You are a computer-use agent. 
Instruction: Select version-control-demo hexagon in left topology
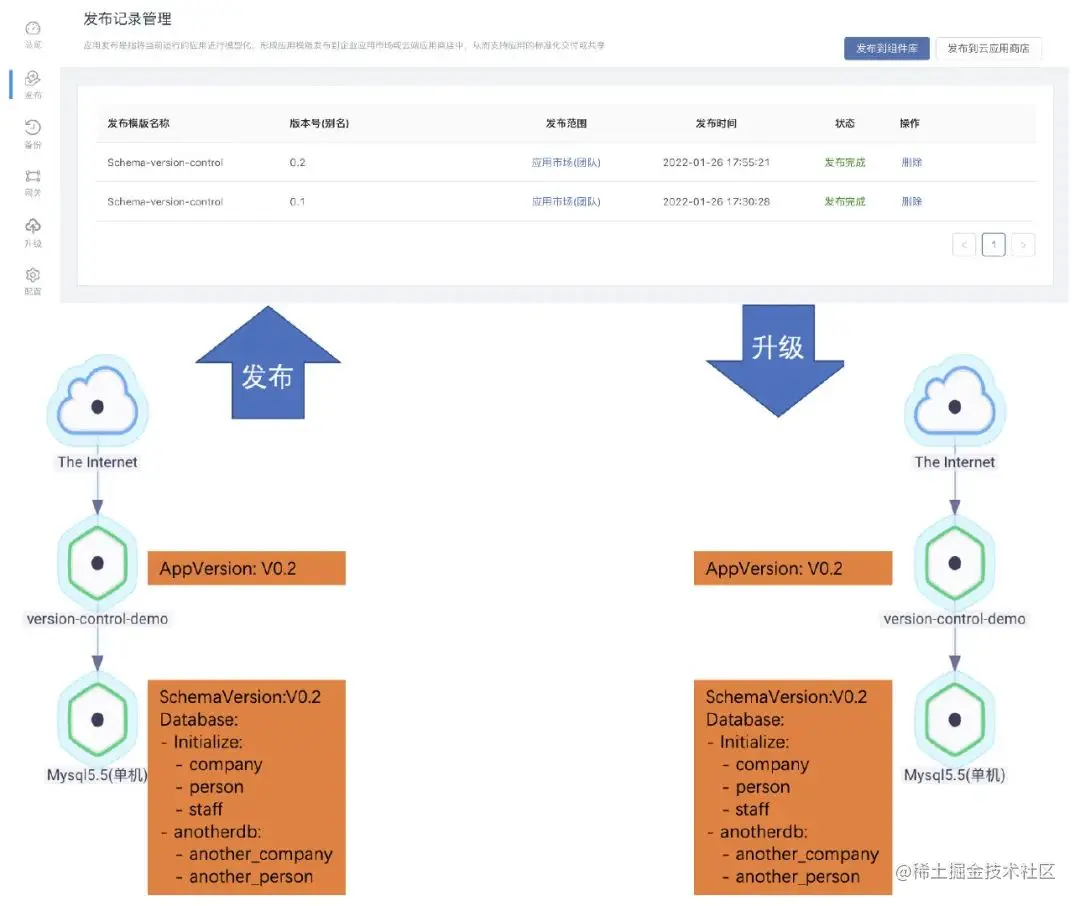(x=97, y=563)
